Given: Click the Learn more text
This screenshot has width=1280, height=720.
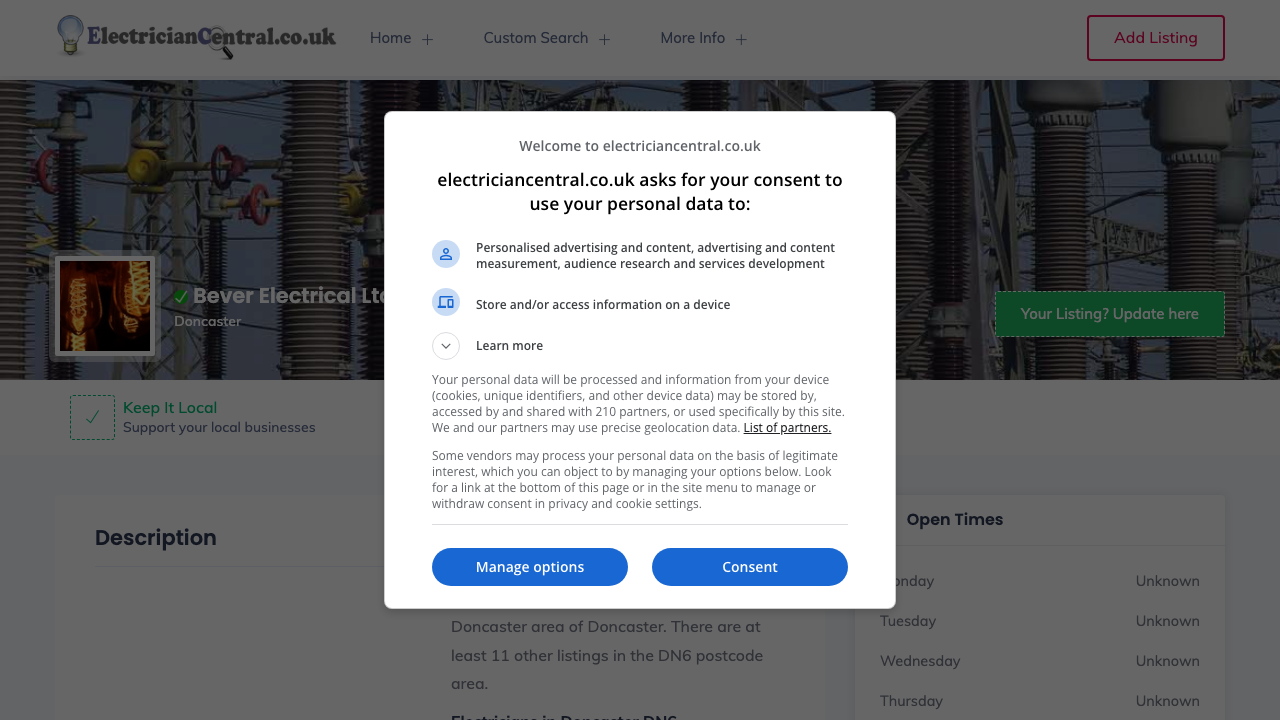Looking at the screenshot, I should 509,346.
